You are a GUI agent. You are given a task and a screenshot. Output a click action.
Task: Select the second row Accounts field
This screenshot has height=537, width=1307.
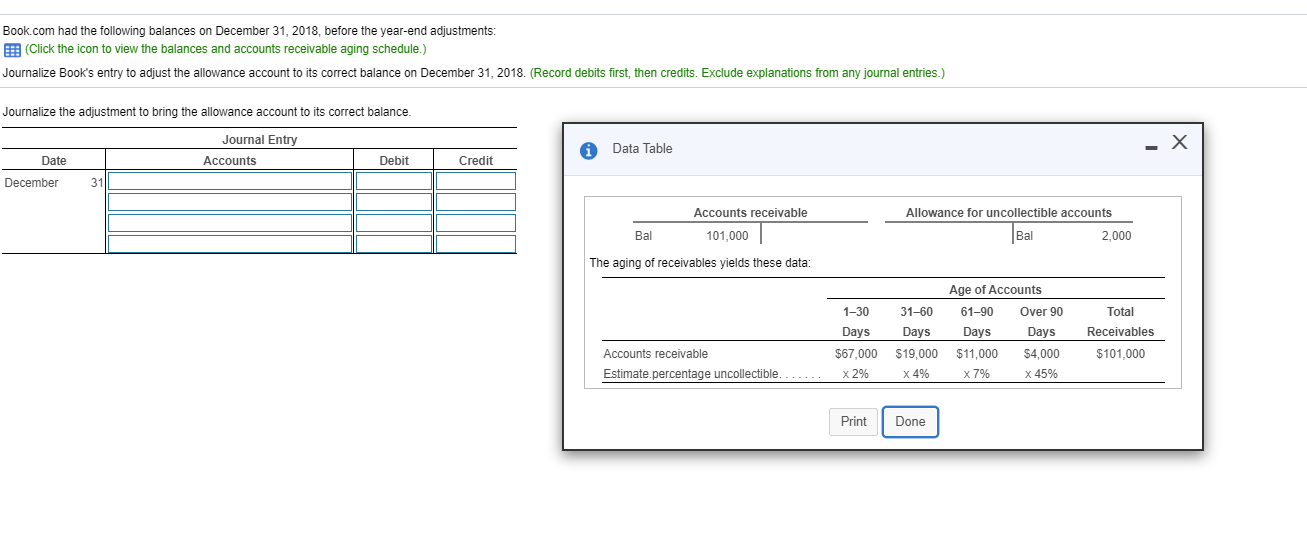[x=230, y=202]
